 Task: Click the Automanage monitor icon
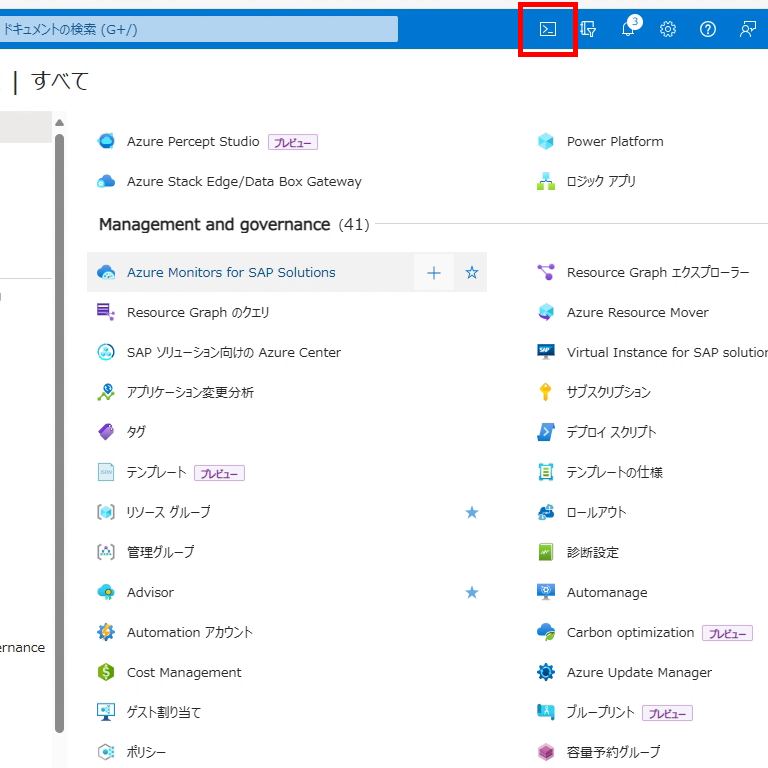pos(546,592)
